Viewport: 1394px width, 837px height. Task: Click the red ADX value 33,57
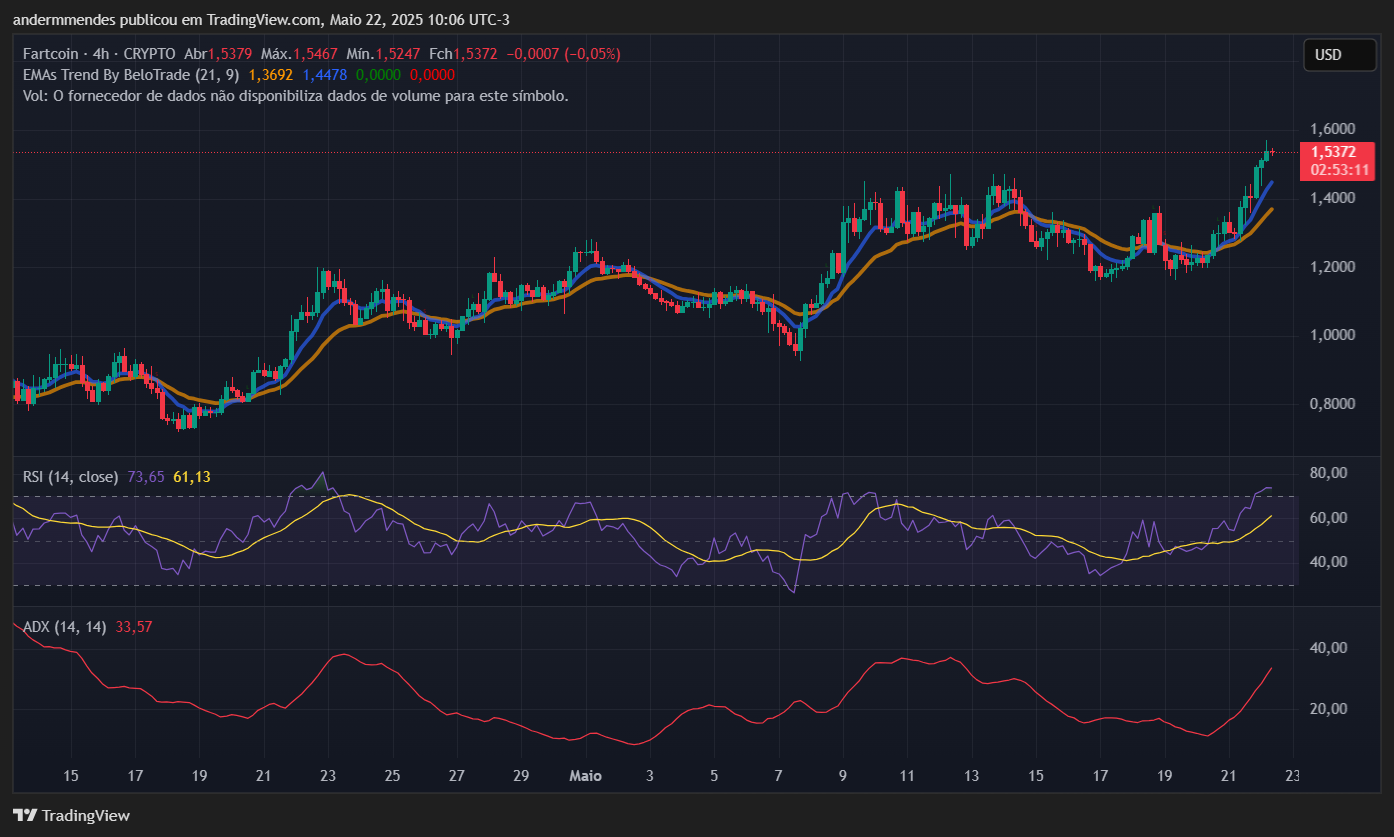tap(135, 627)
